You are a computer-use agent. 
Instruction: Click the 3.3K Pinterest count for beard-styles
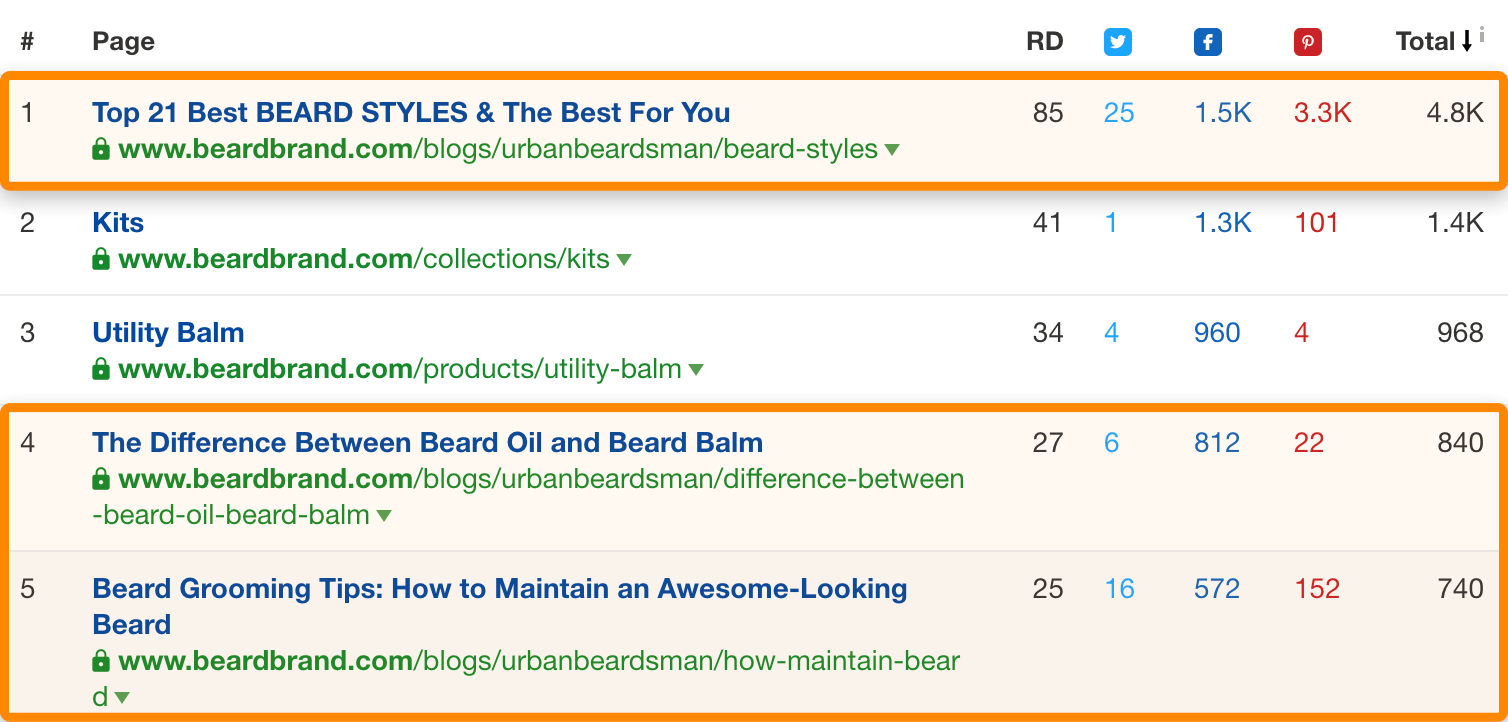click(x=1322, y=112)
